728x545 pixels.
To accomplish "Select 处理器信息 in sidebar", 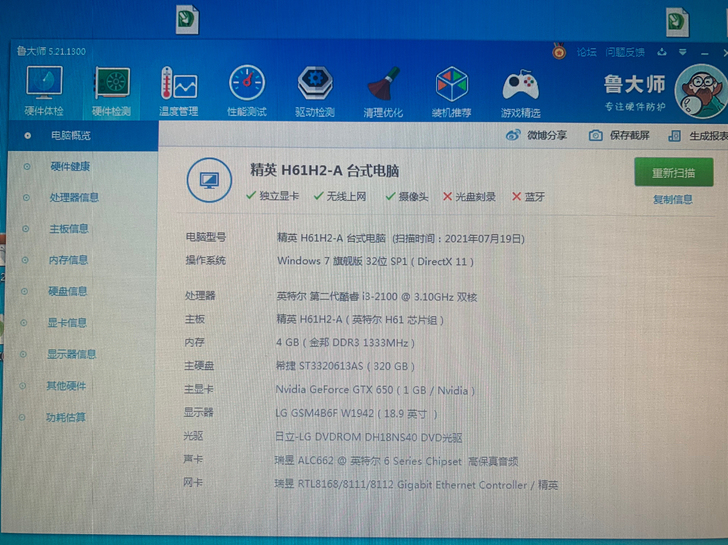I will 74,197.
